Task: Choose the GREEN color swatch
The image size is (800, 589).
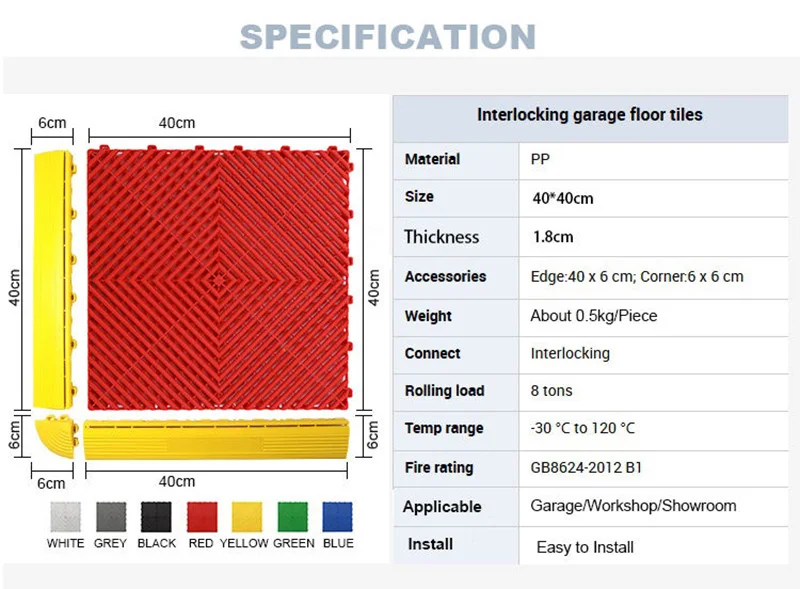Action: coord(292,519)
